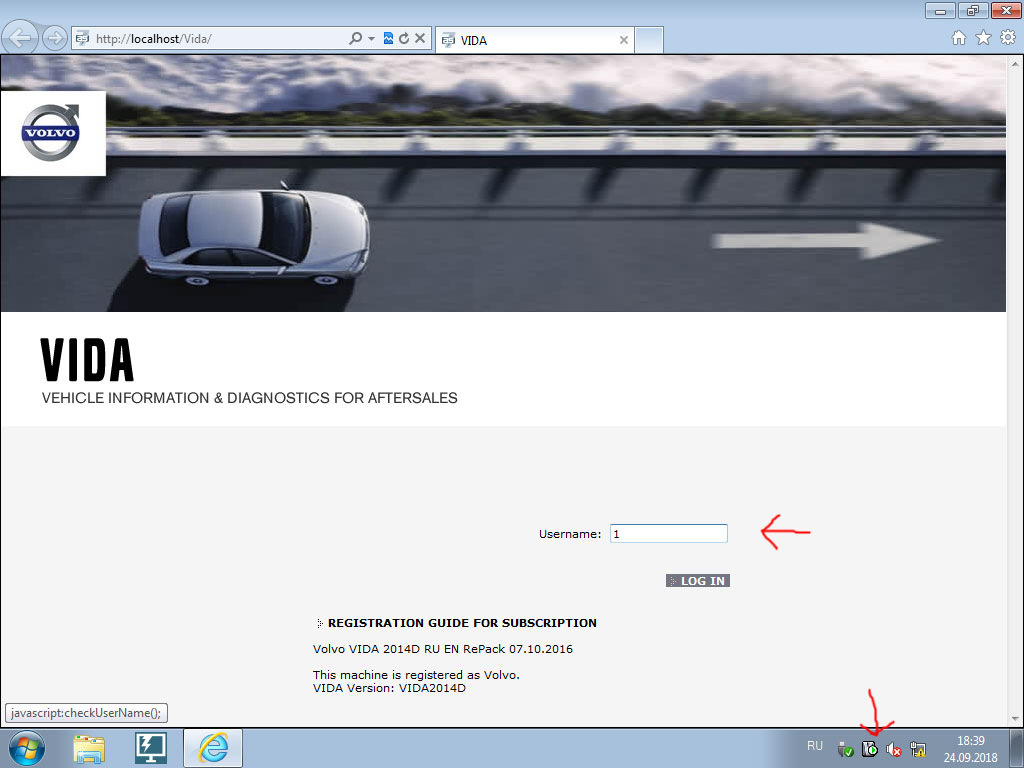Click the Show Desktop strip

1016,748
